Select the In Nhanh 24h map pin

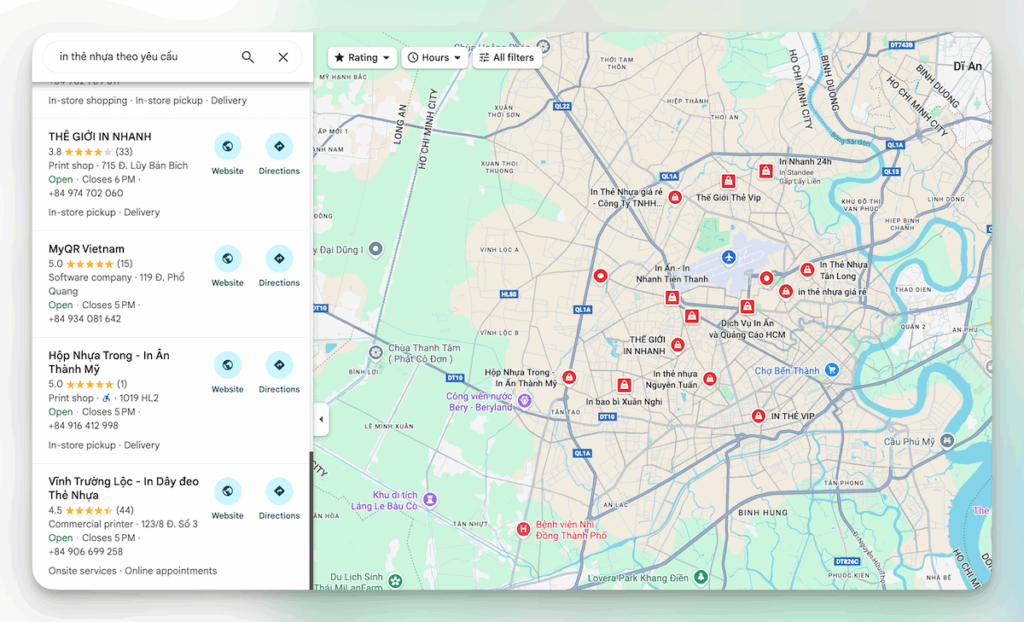click(x=765, y=171)
